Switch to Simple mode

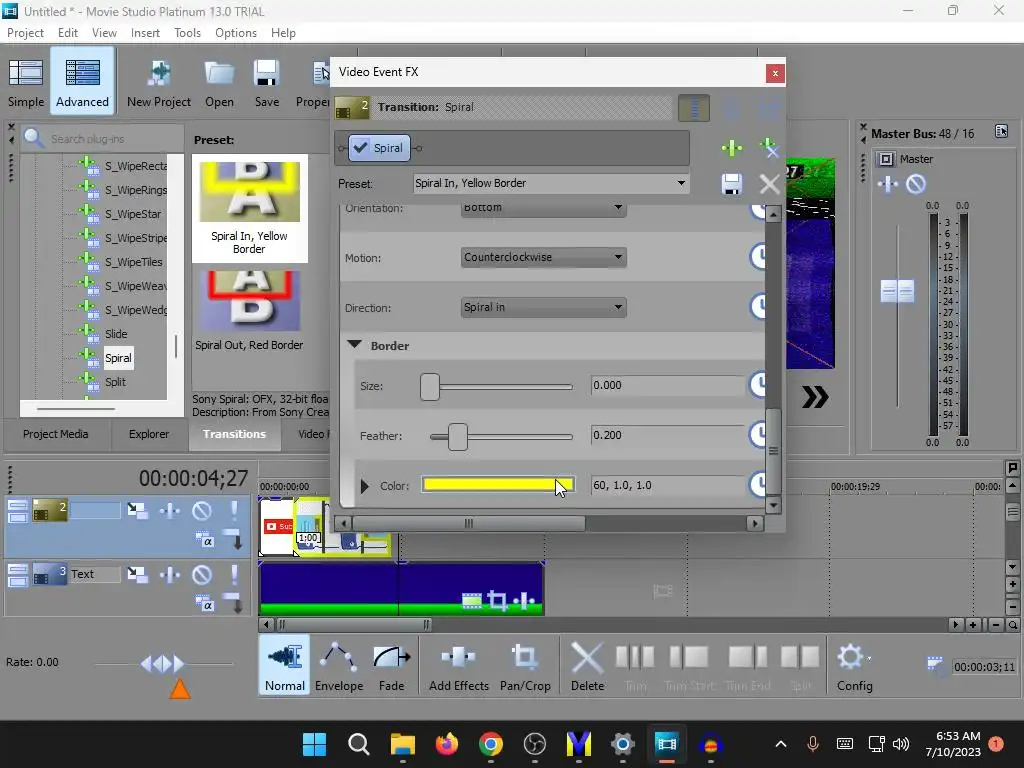[25, 82]
